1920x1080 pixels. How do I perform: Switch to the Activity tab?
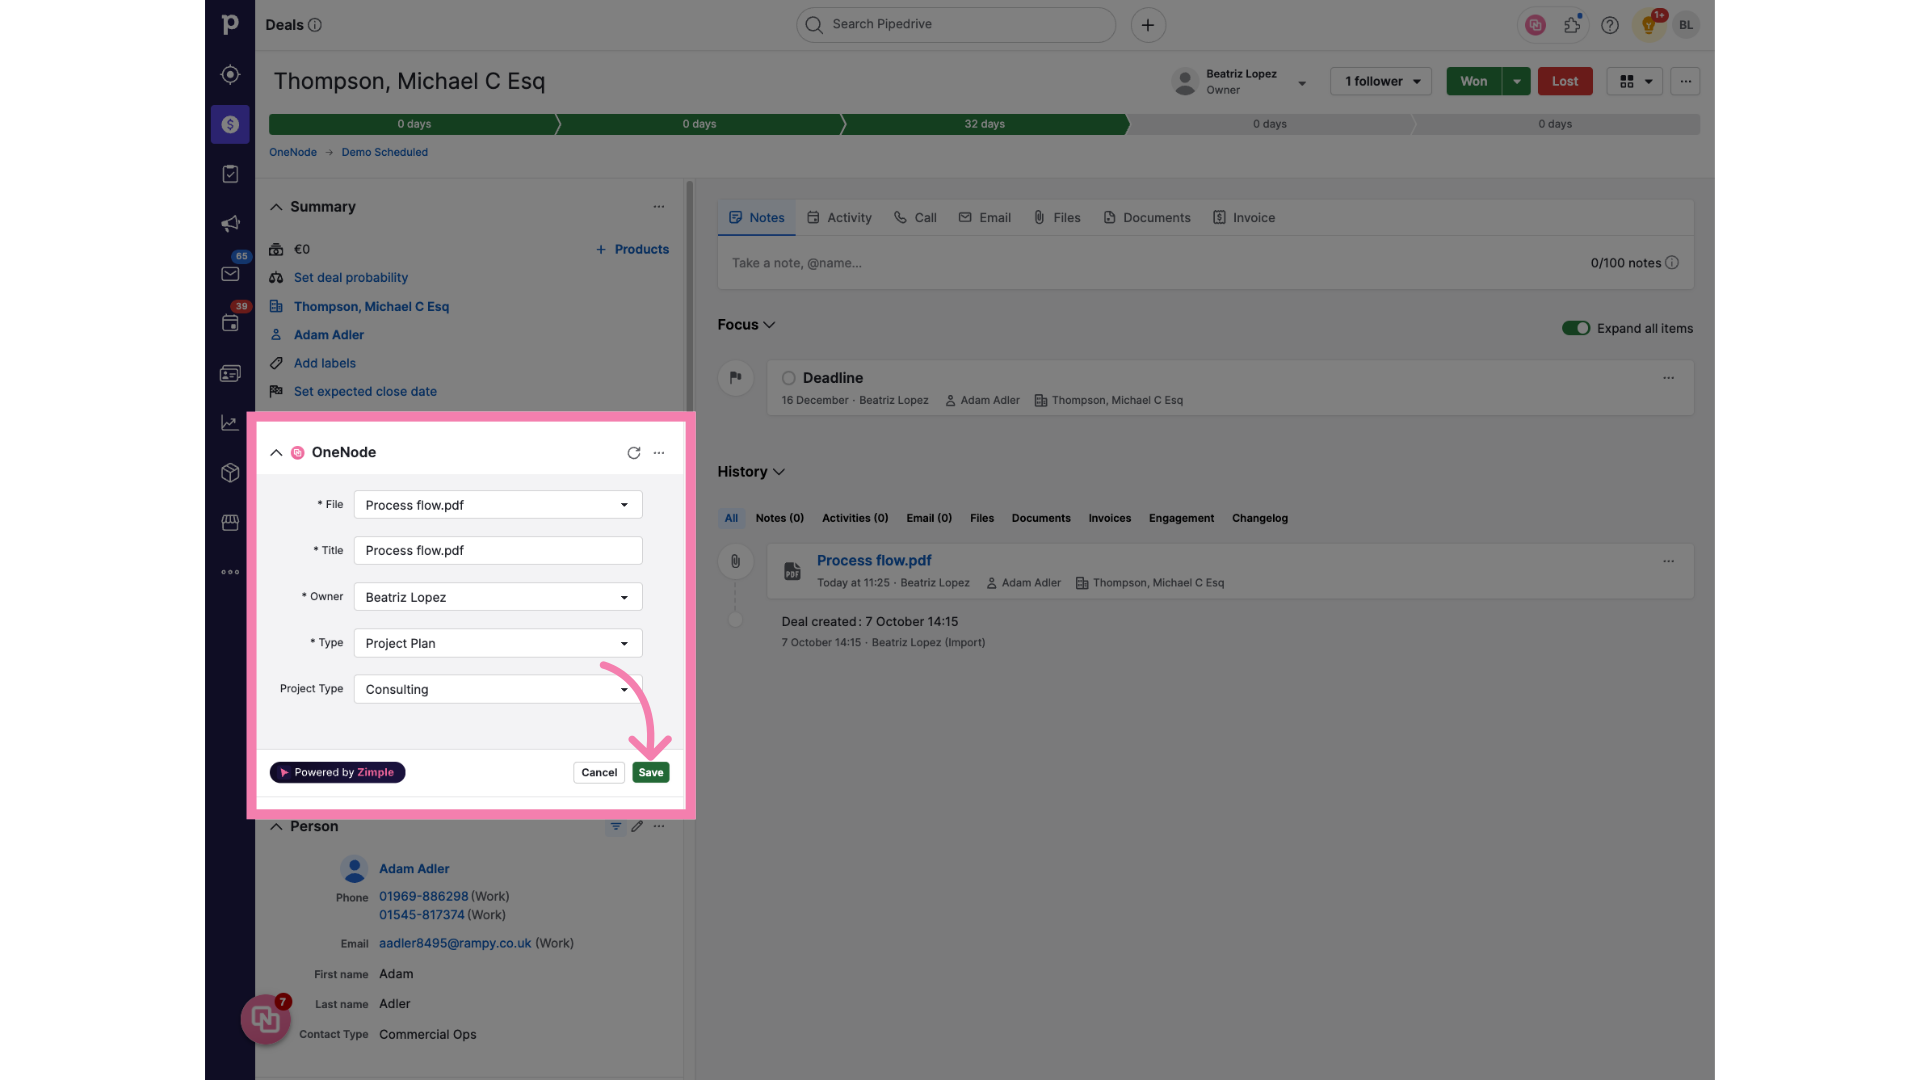[x=848, y=218]
